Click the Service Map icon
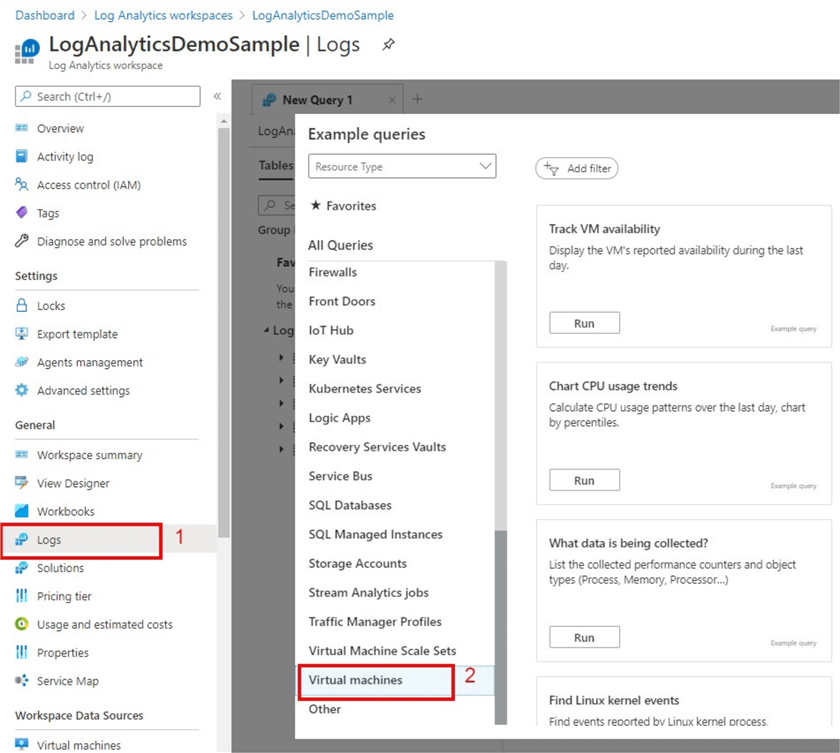The height and width of the screenshot is (753, 840). 21,680
